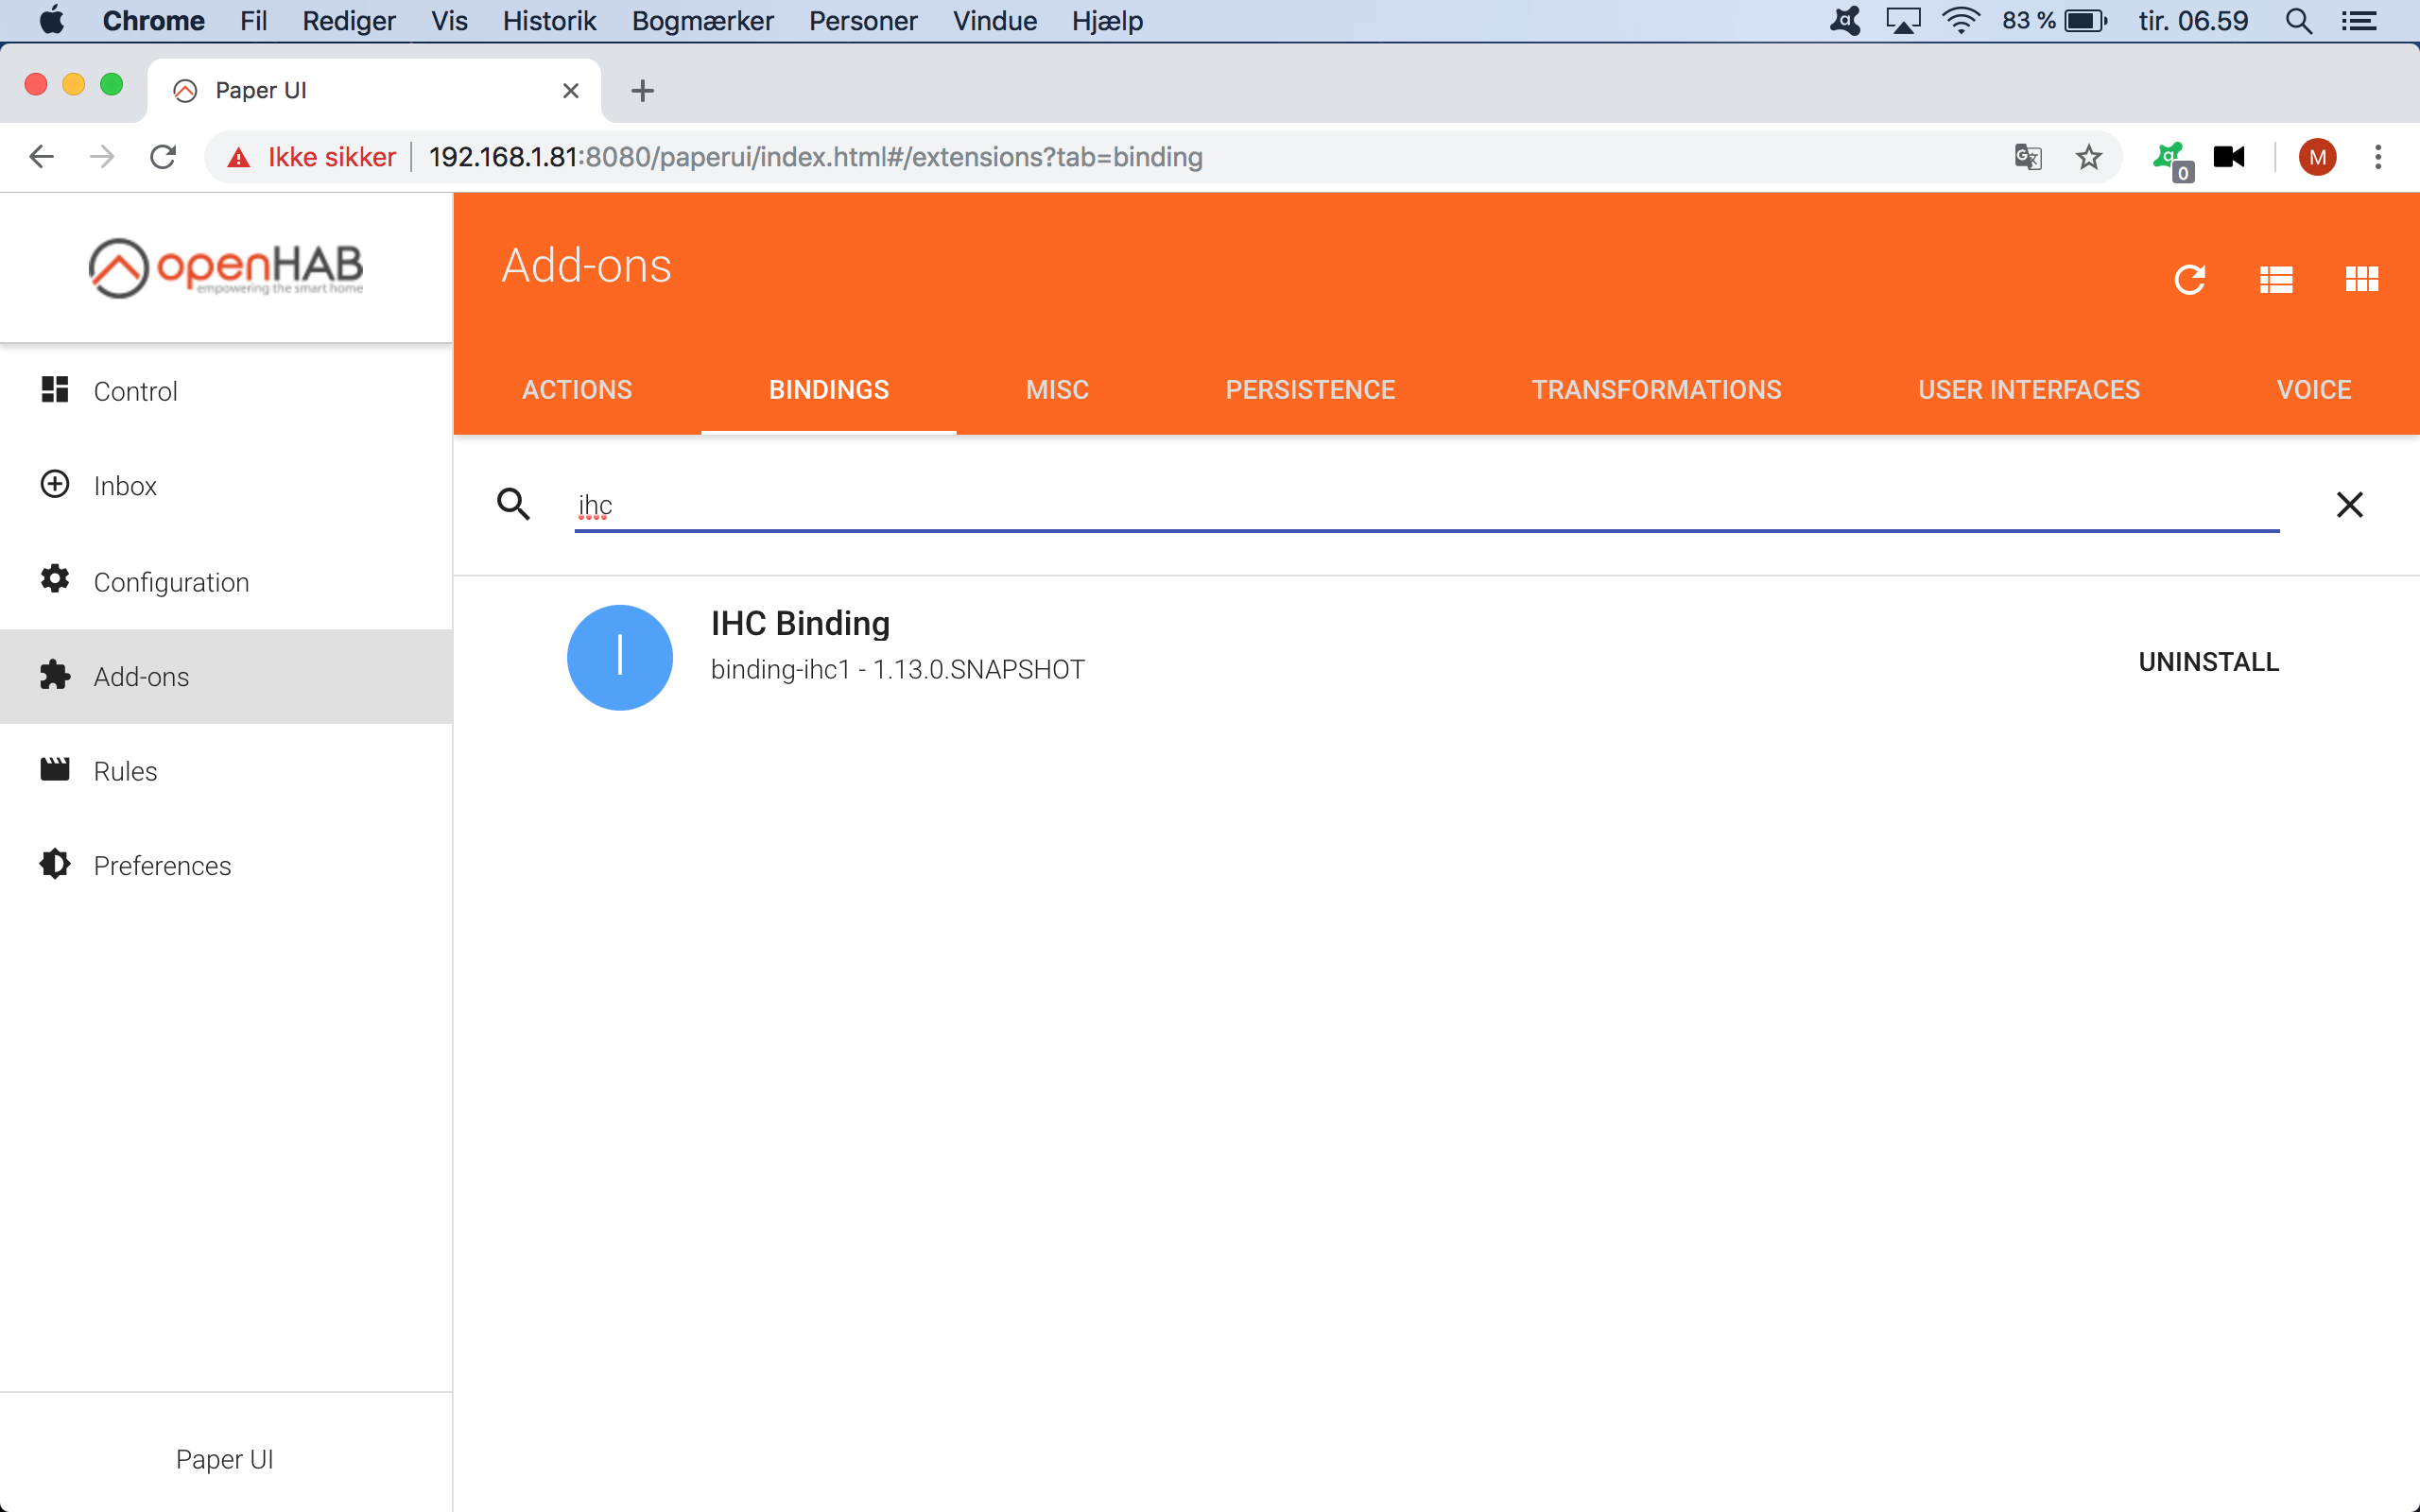This screenshot has width=2420, height=1512.
Task: Open the Chrome profile avatar M
Action: [2317, 157]
